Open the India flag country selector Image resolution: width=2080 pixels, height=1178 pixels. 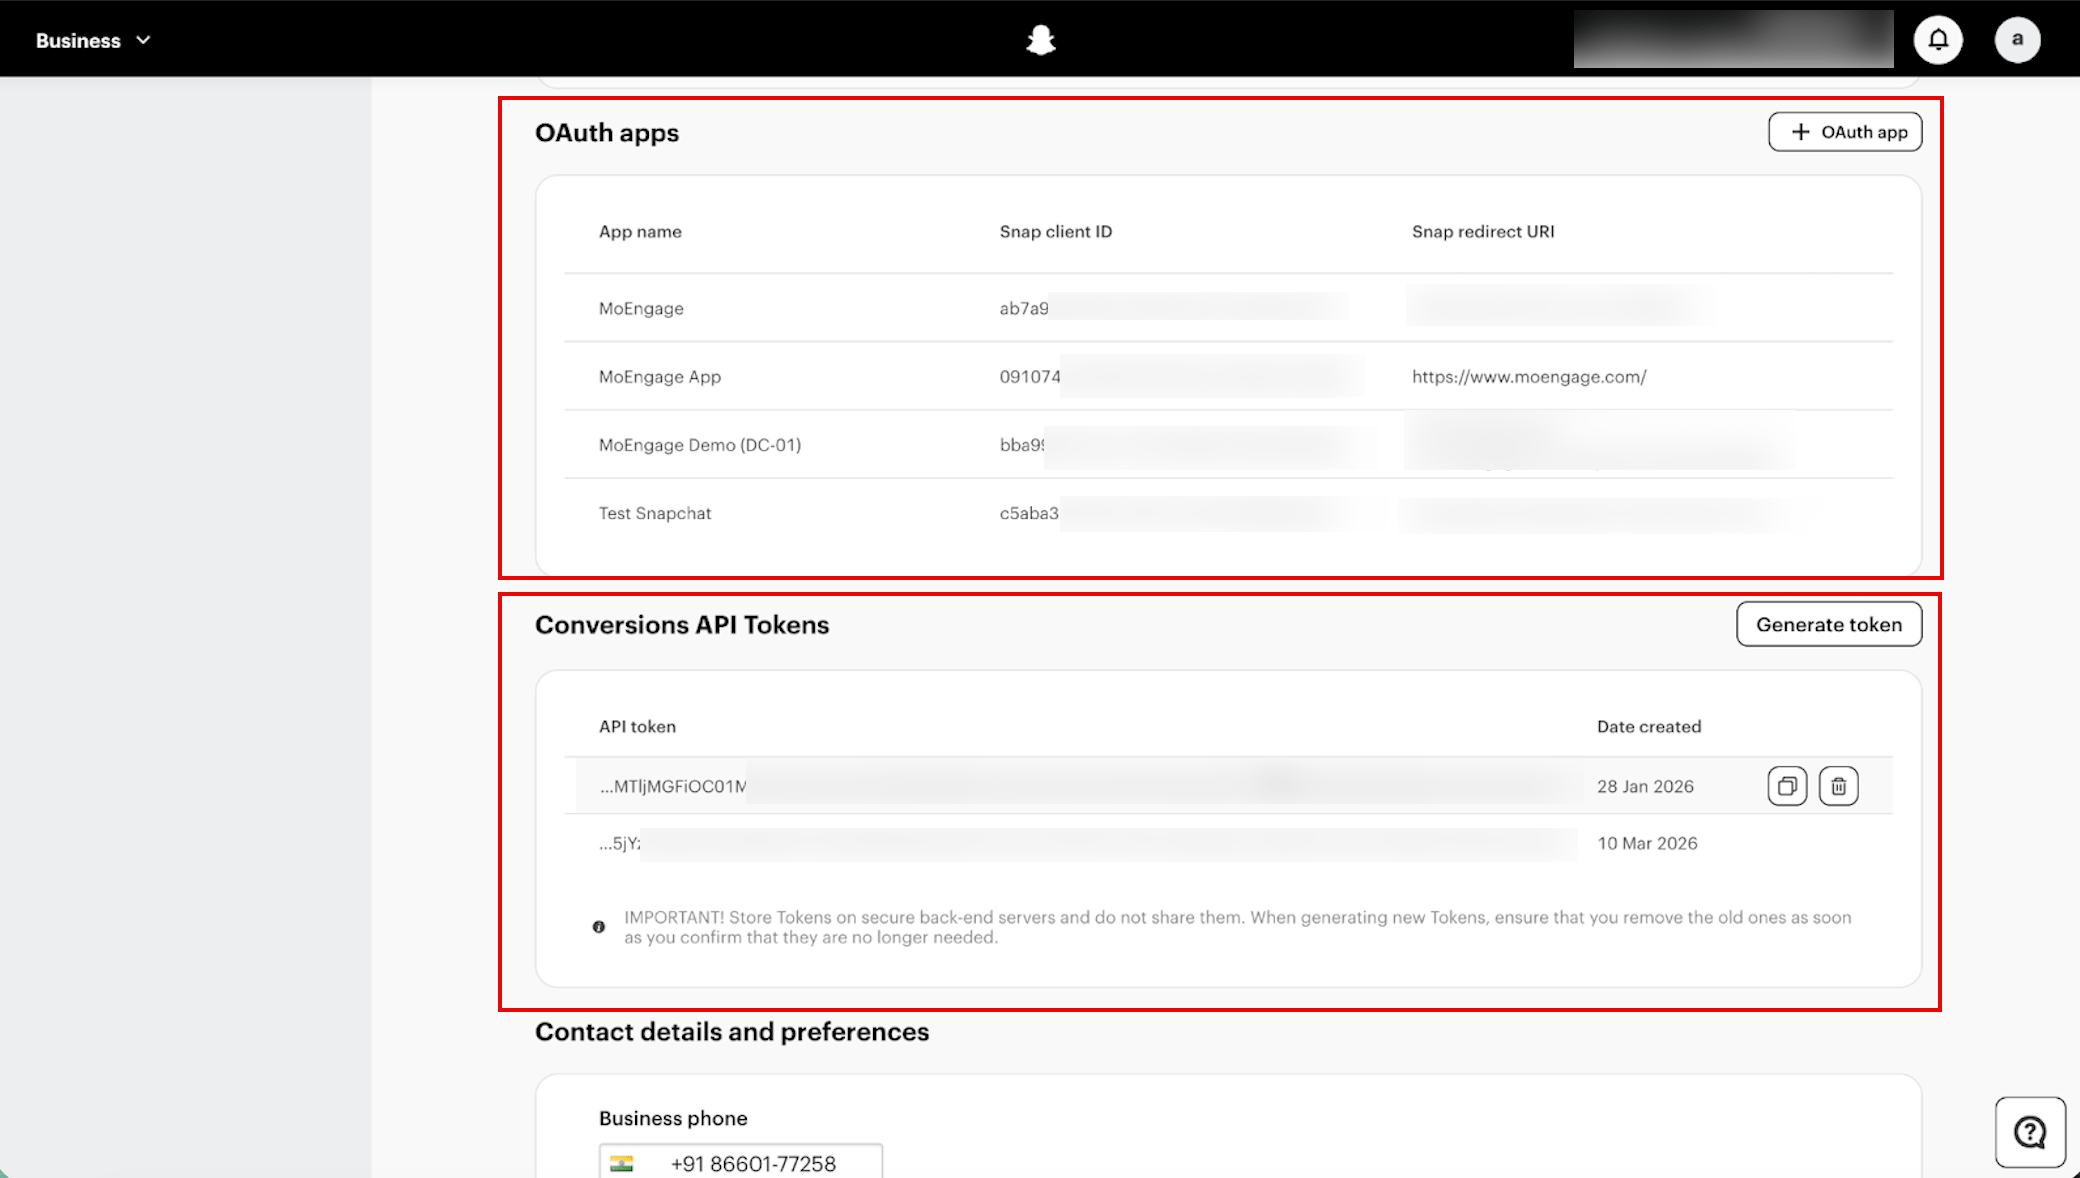(x=622, y=1164)
